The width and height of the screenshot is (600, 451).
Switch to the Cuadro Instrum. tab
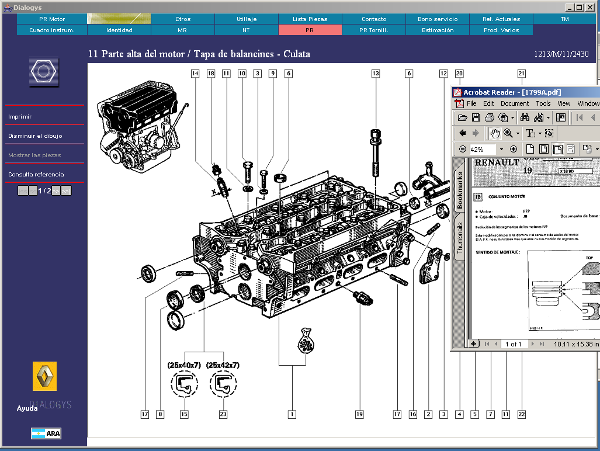(x=52, y=30)
